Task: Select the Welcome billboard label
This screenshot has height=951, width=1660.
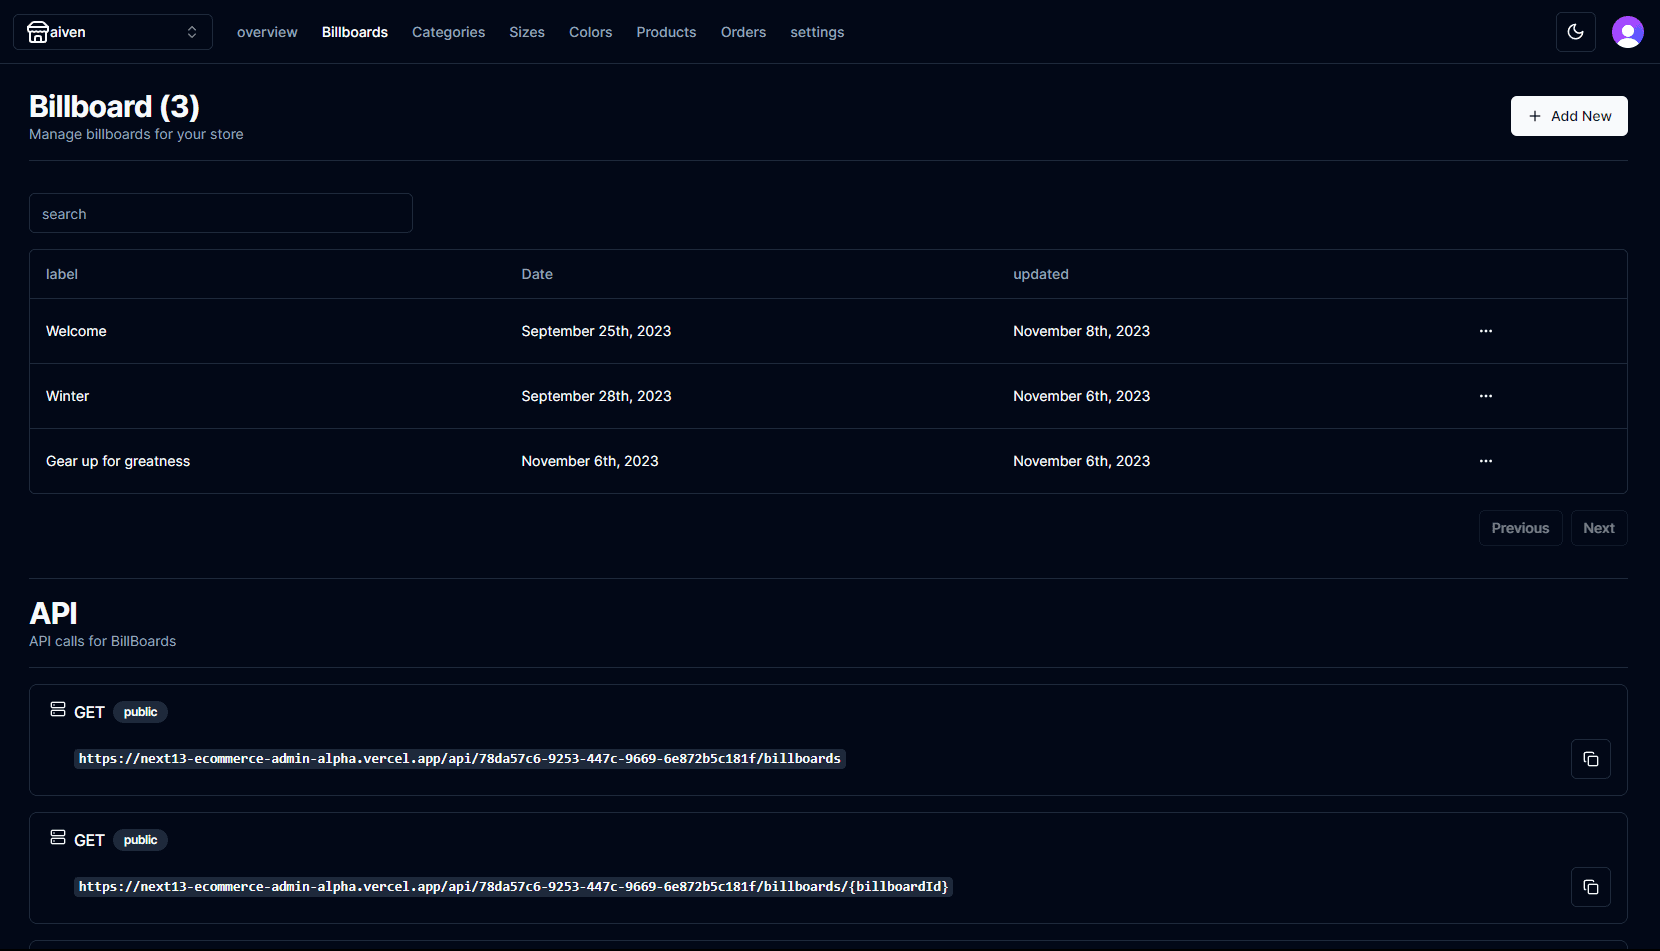Action: pyautogui.click(x=76, y=331)
